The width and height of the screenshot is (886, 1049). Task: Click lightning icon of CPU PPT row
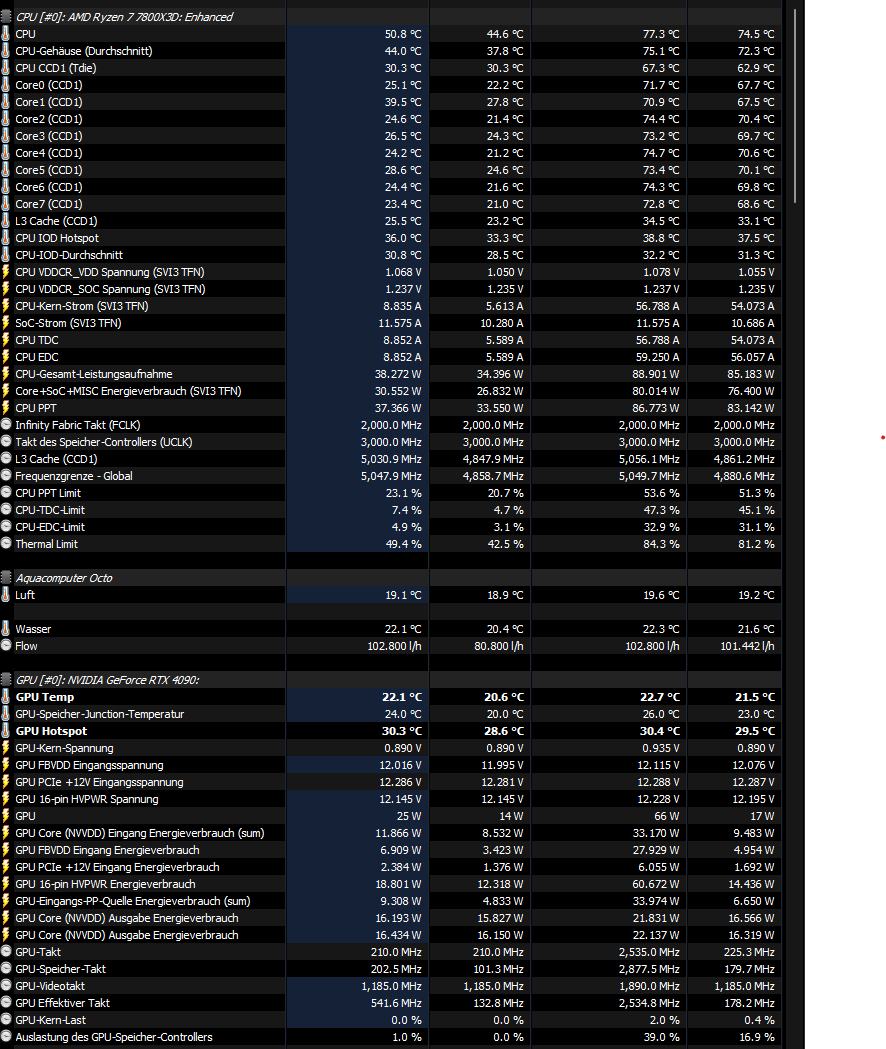pyautogui.click(x=6, y=407)
